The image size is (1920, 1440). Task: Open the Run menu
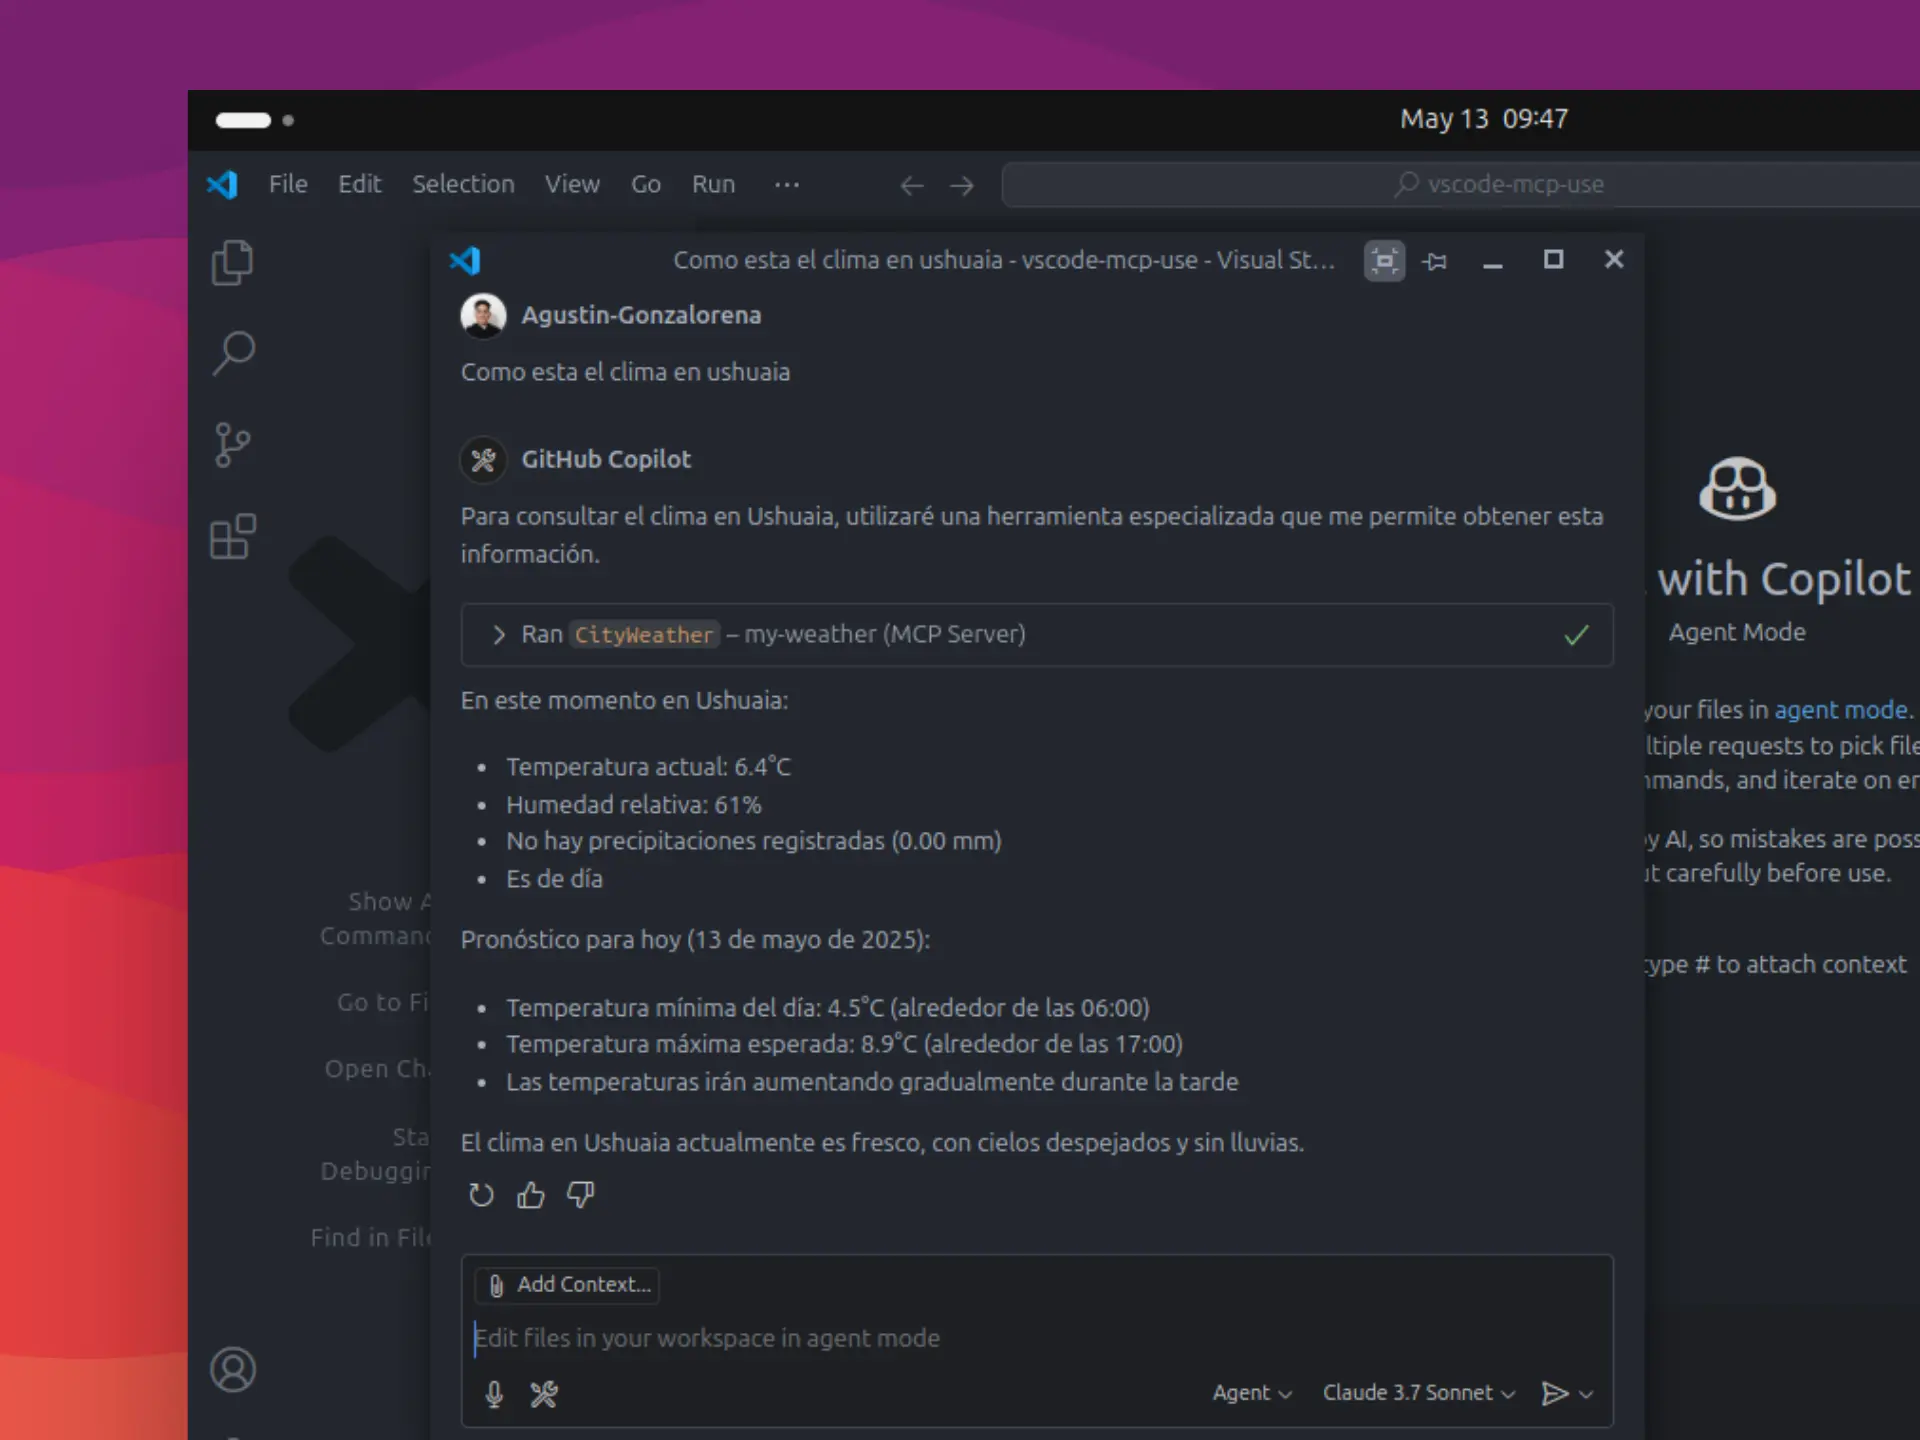[x=713, y=184]
